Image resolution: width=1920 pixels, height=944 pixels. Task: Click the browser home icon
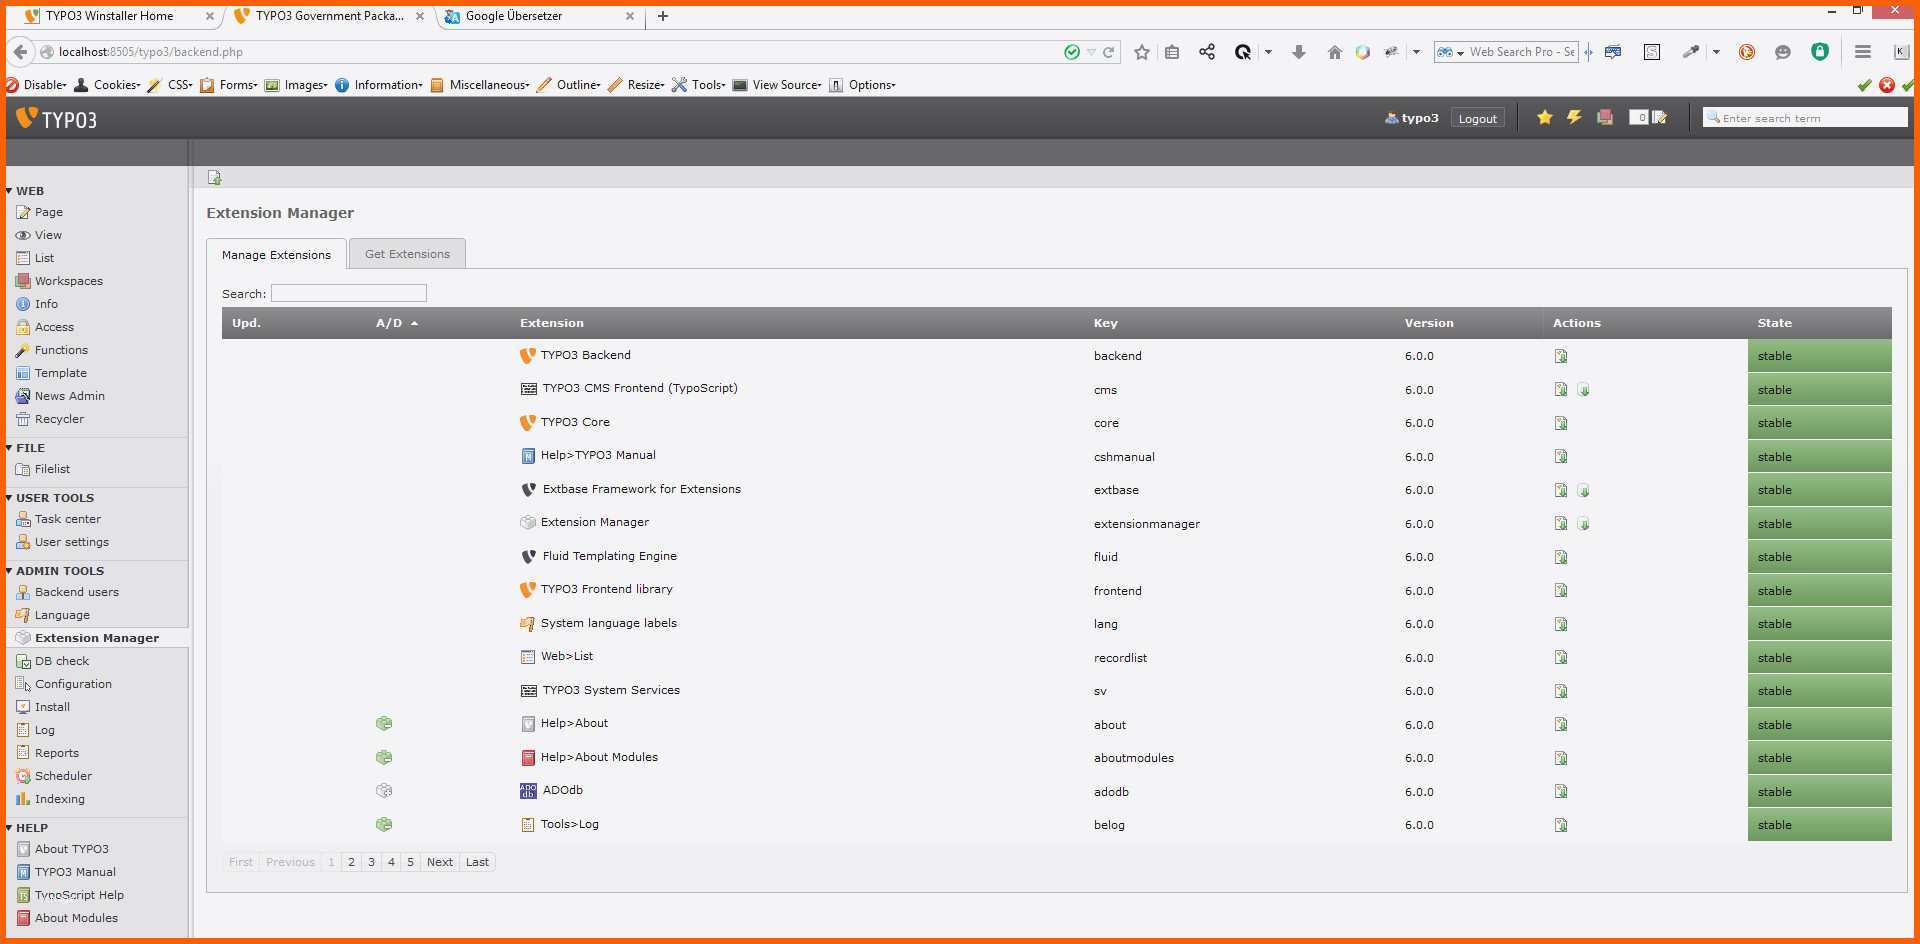(1334, 52)
